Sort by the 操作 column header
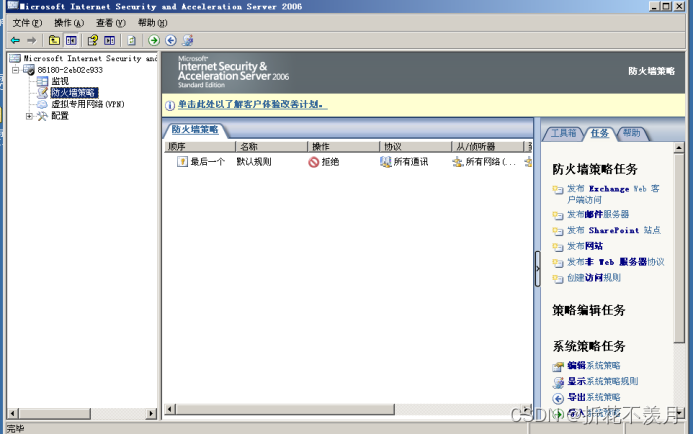Image resolution: width=693 pixels, height=435 pixels. (343, 146)
